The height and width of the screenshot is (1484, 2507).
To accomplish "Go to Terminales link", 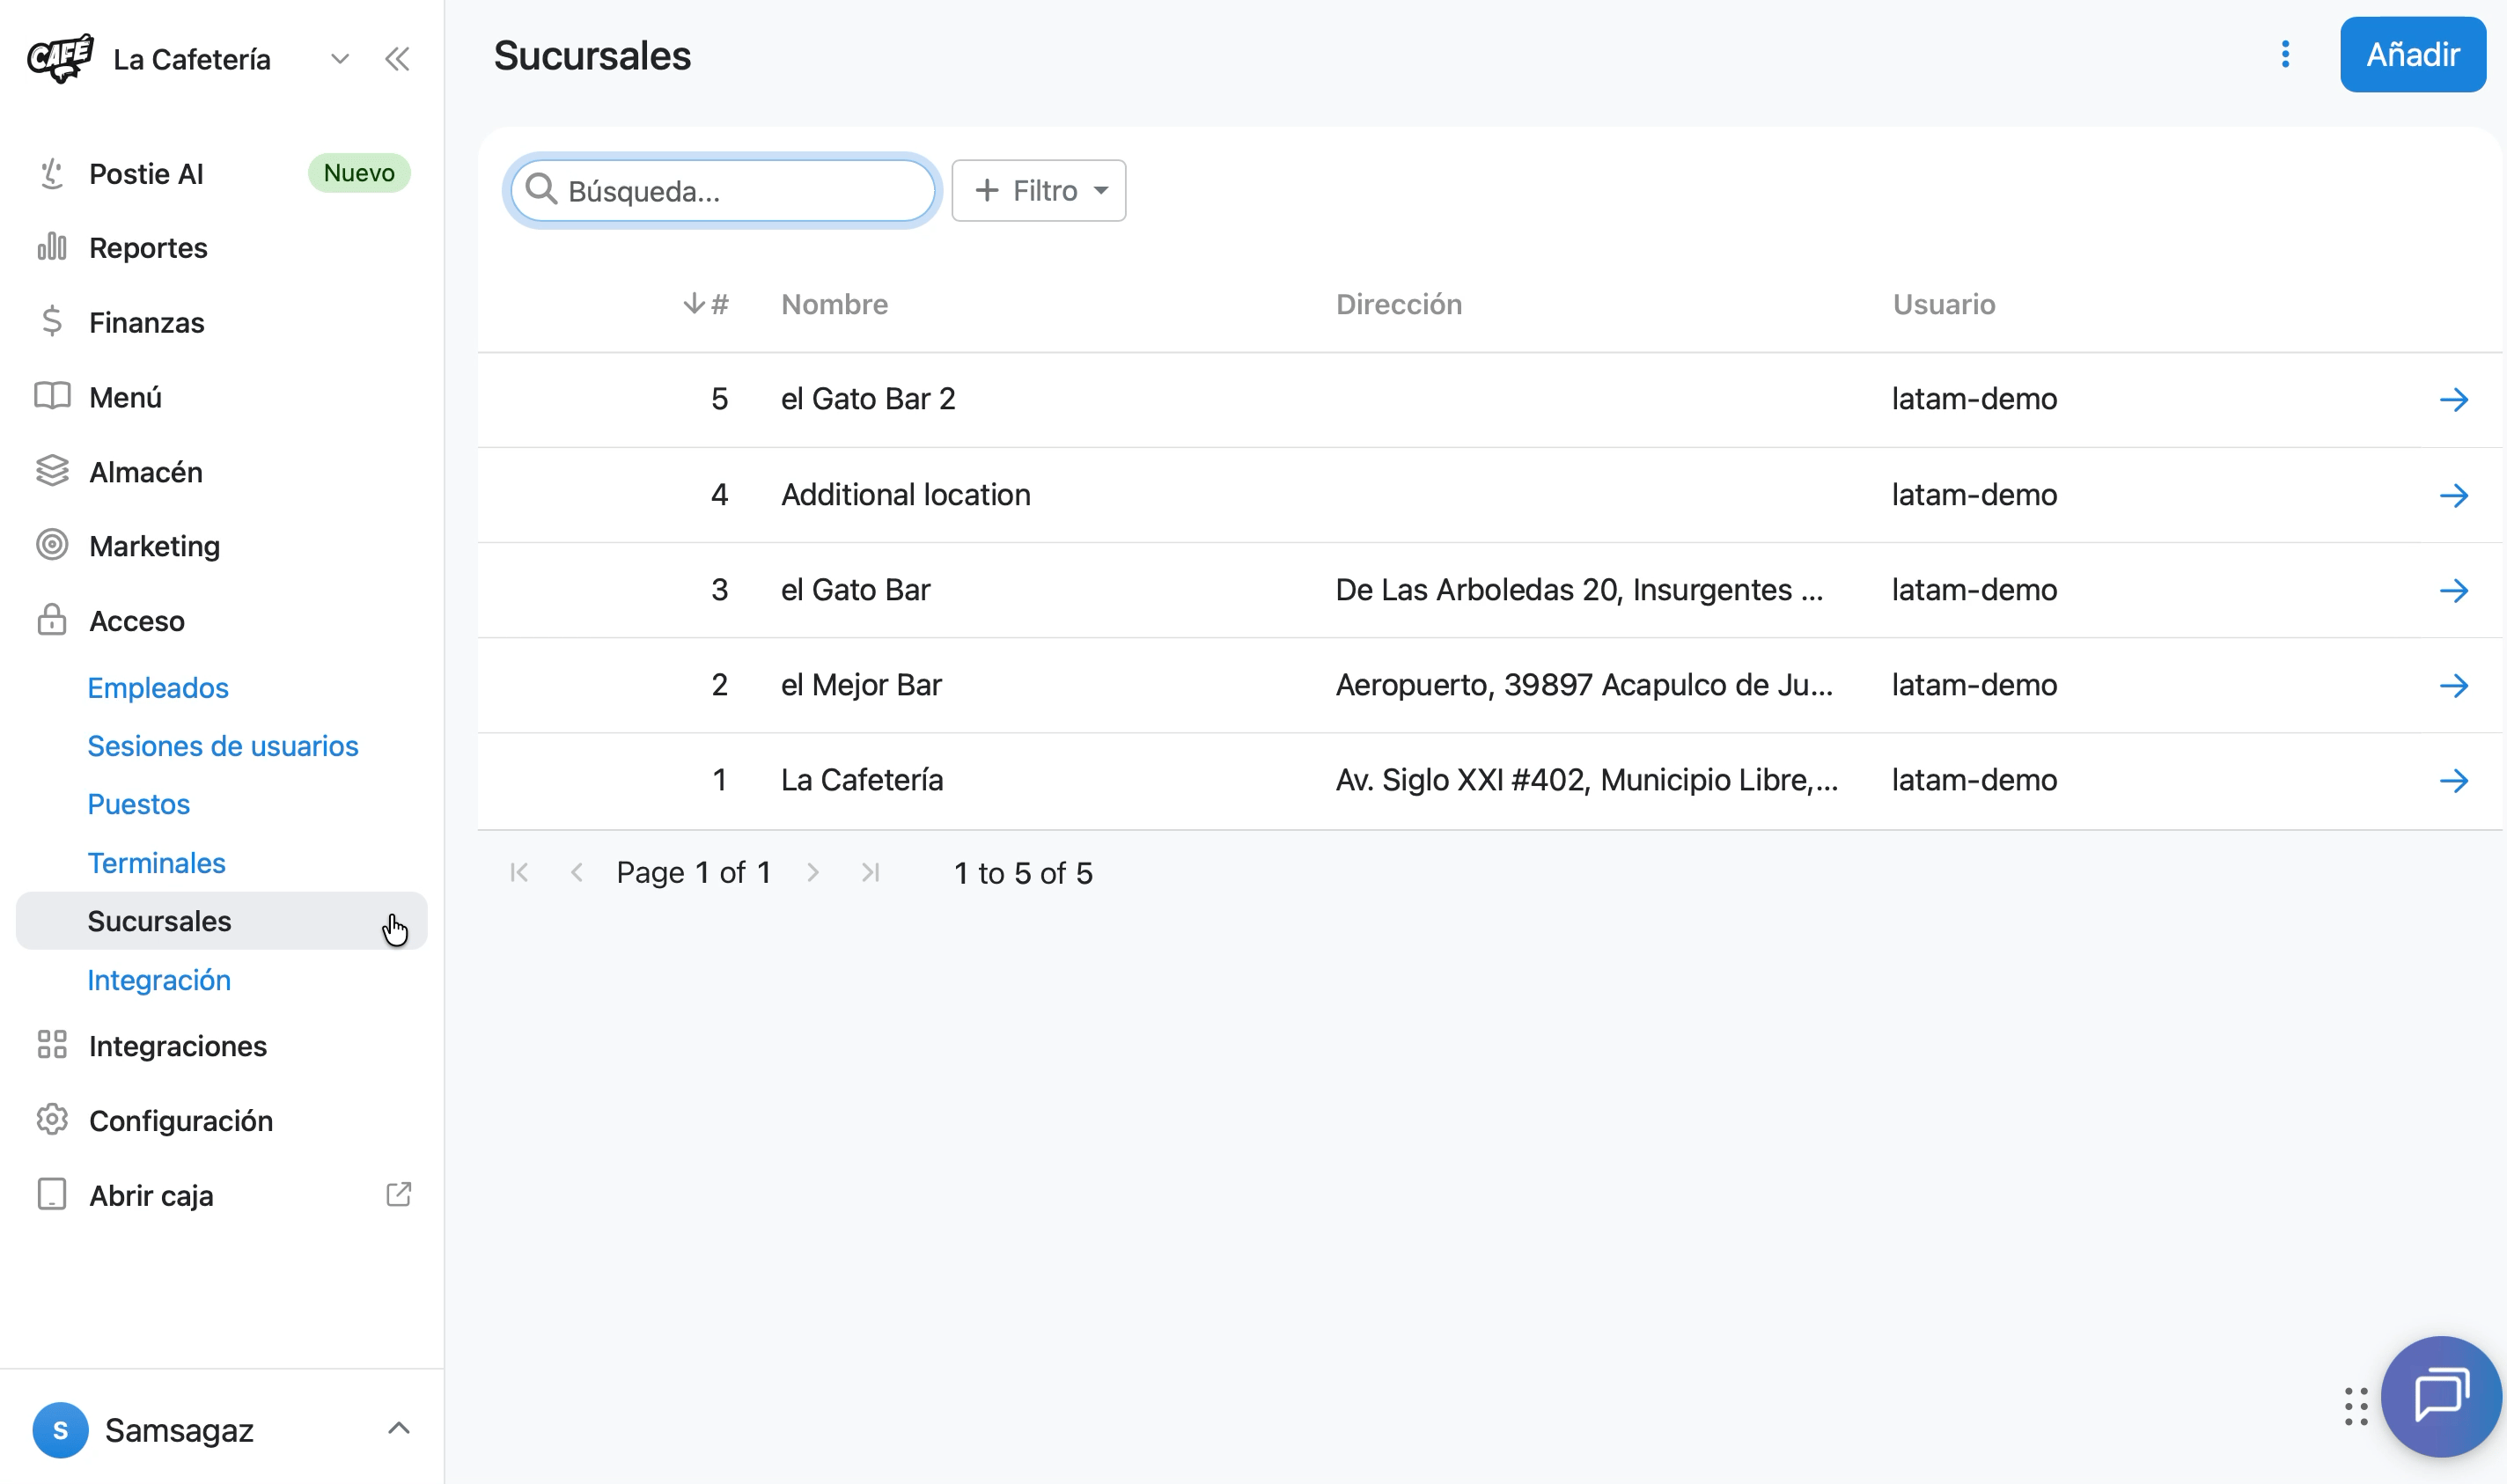I will click(x=157, y=863).
